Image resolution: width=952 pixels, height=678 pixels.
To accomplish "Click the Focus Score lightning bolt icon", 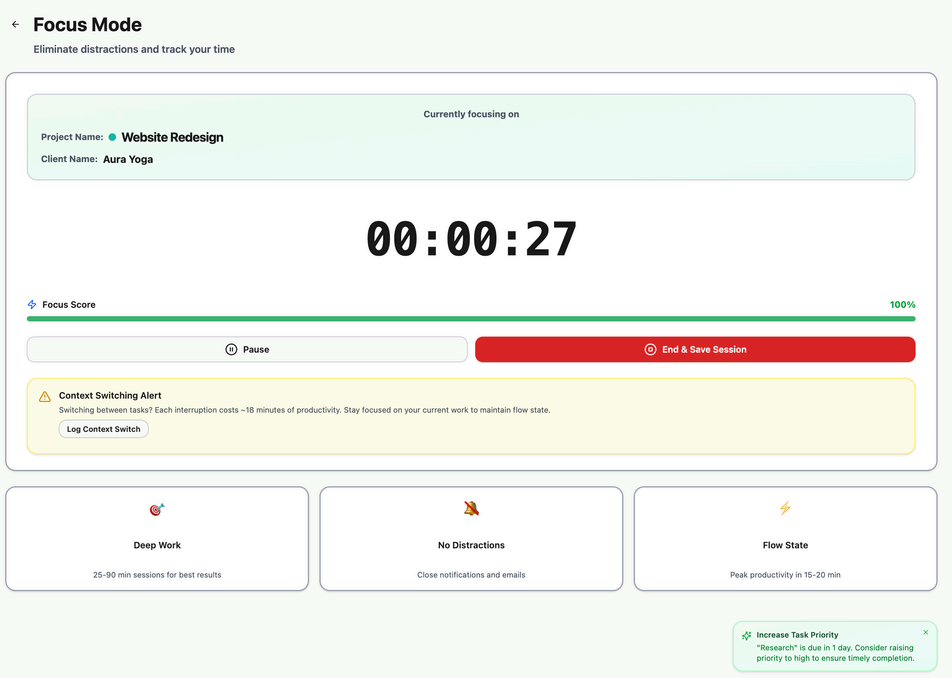I will point(32,305).
